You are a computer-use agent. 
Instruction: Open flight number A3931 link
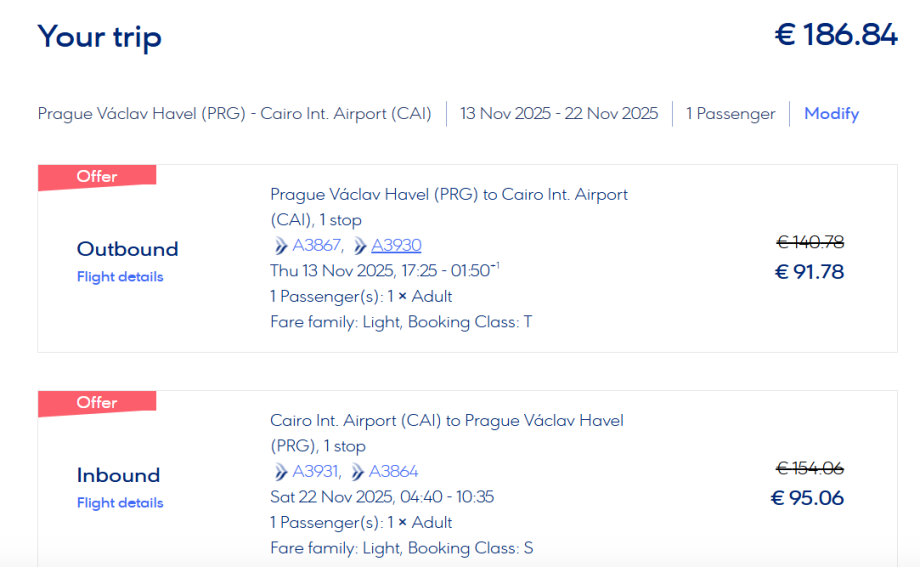click(316, 472)
